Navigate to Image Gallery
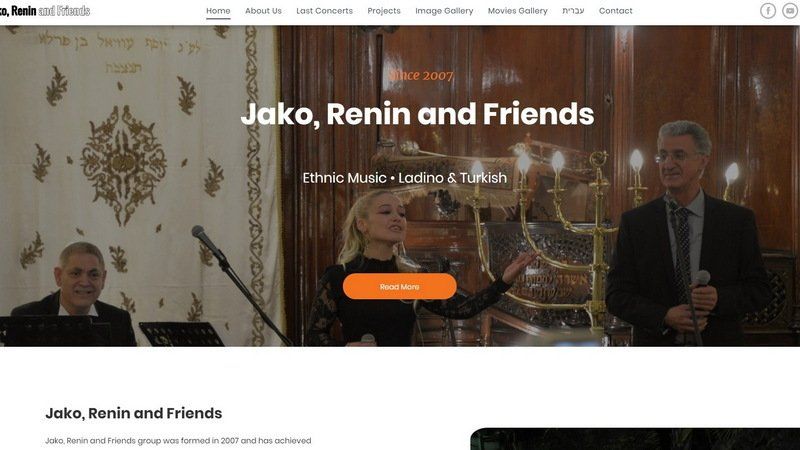This screenshot has height=450, width=800. (444, 11)
